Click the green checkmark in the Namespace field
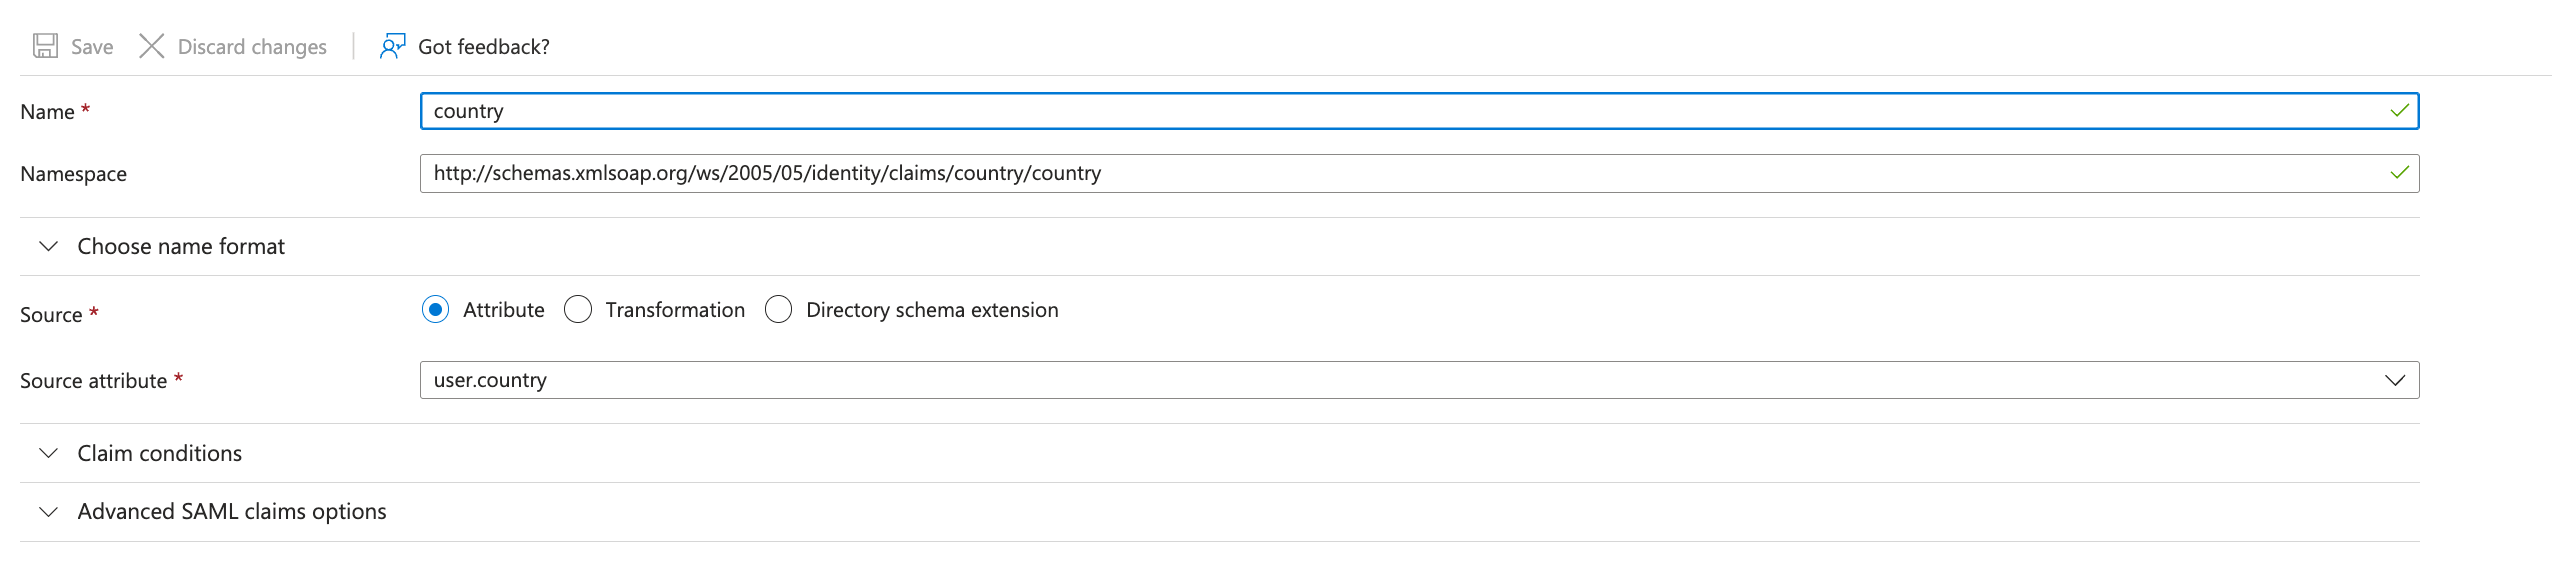Image resolution: width=2552 pixels, height=588 pixels. (2398, 173)
